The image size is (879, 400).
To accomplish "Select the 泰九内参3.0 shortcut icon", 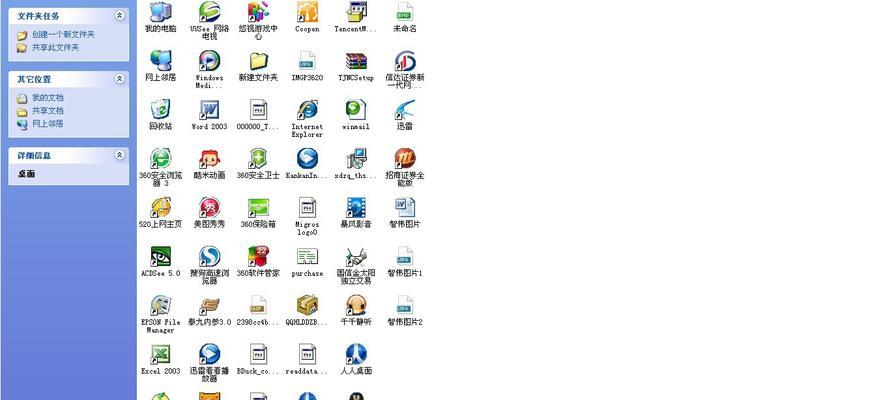I will pyautogui.click(x=209, y=305).
